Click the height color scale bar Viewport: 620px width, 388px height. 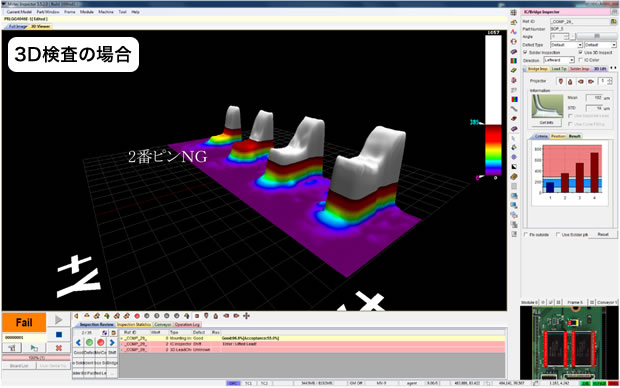click(x=493, y=105)
